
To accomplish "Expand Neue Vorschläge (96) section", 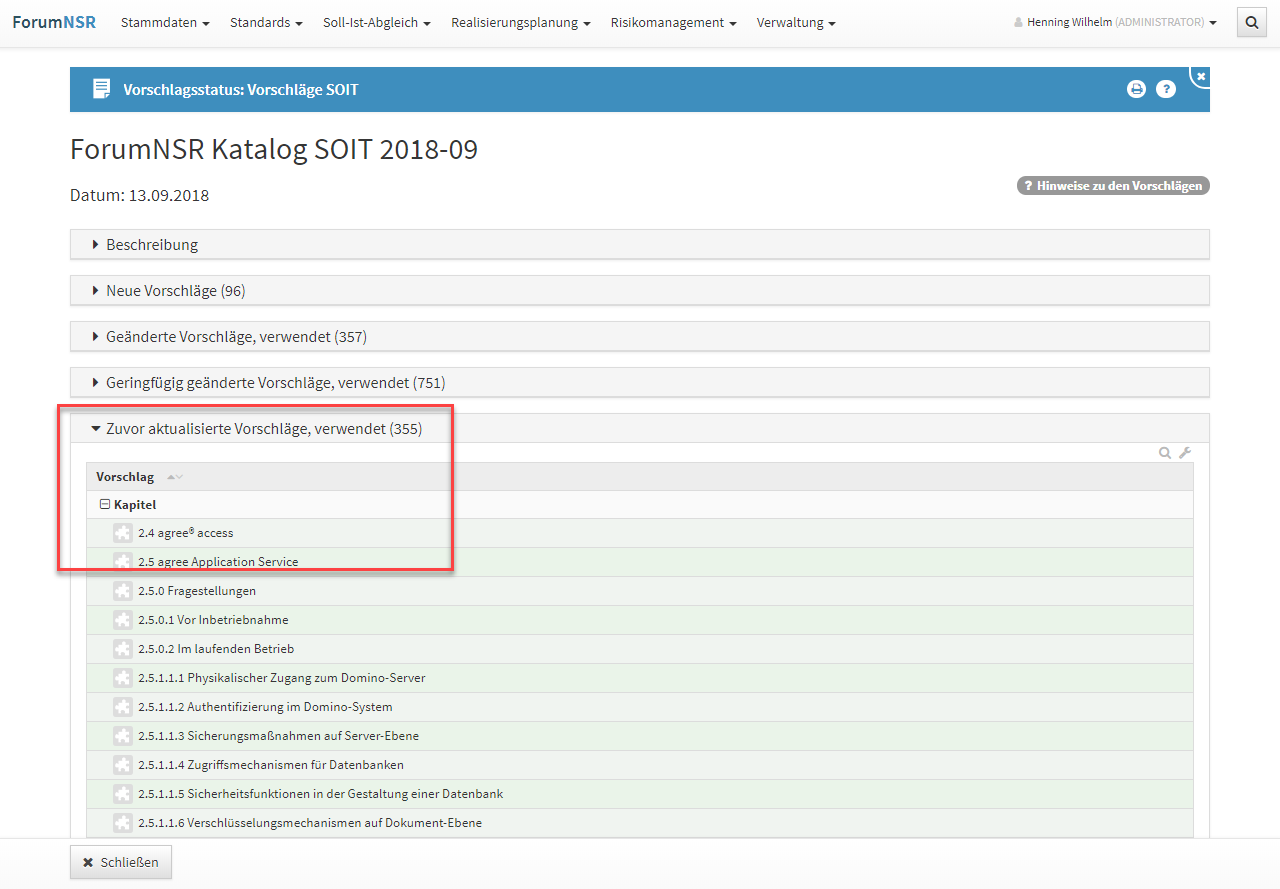I will coord(175,291).
